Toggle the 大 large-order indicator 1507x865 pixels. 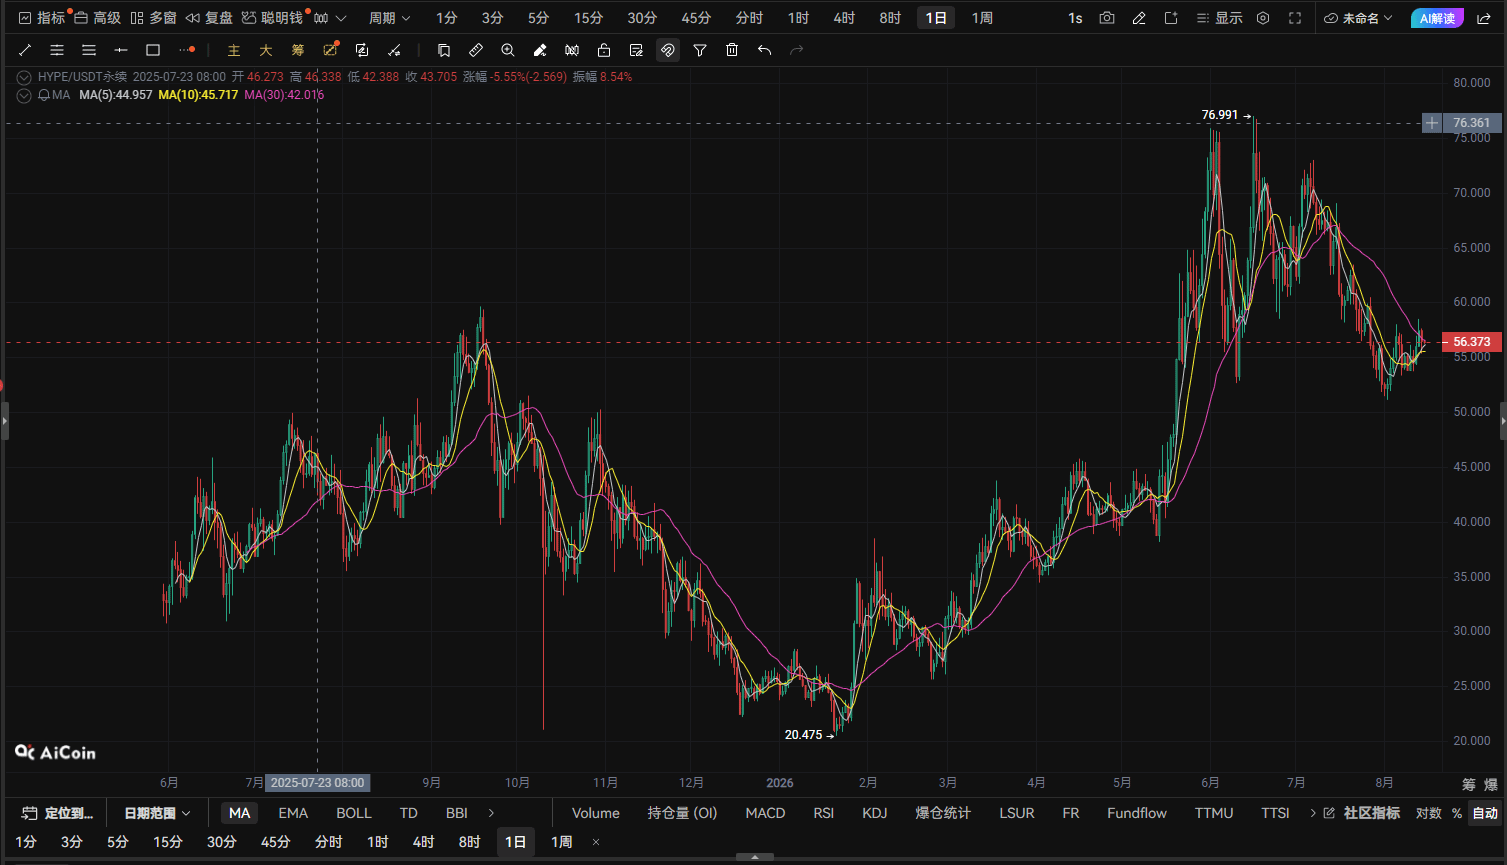[266, 50]
